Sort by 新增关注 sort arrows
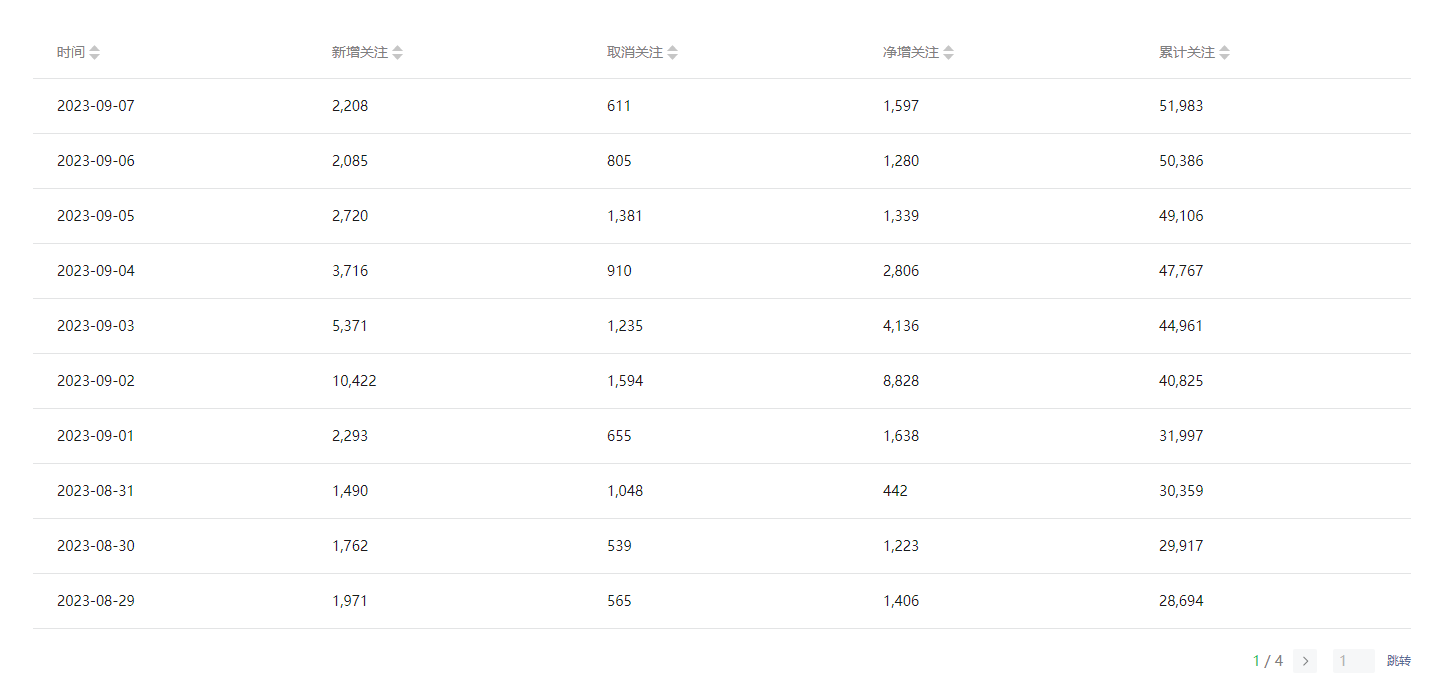 pos(397,53)
